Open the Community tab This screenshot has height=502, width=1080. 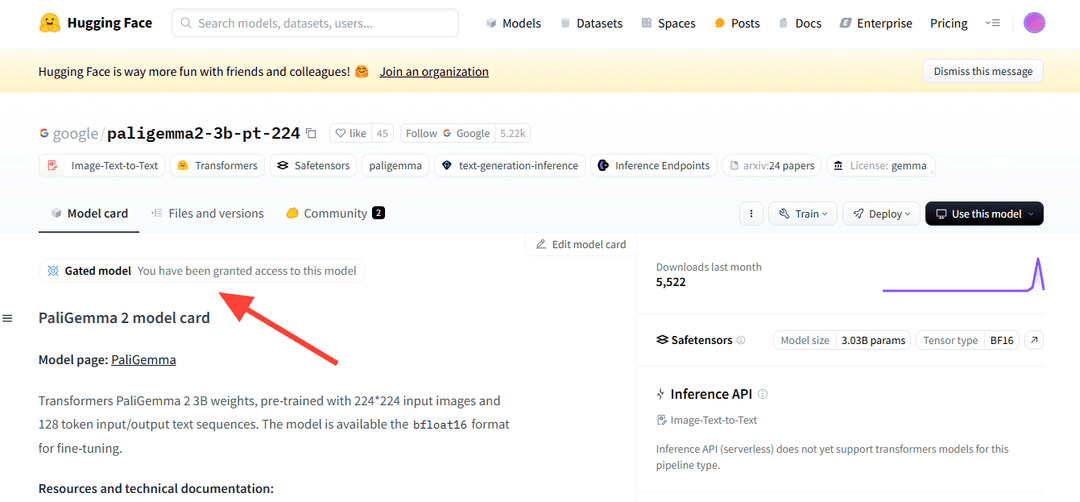[335, 213]
